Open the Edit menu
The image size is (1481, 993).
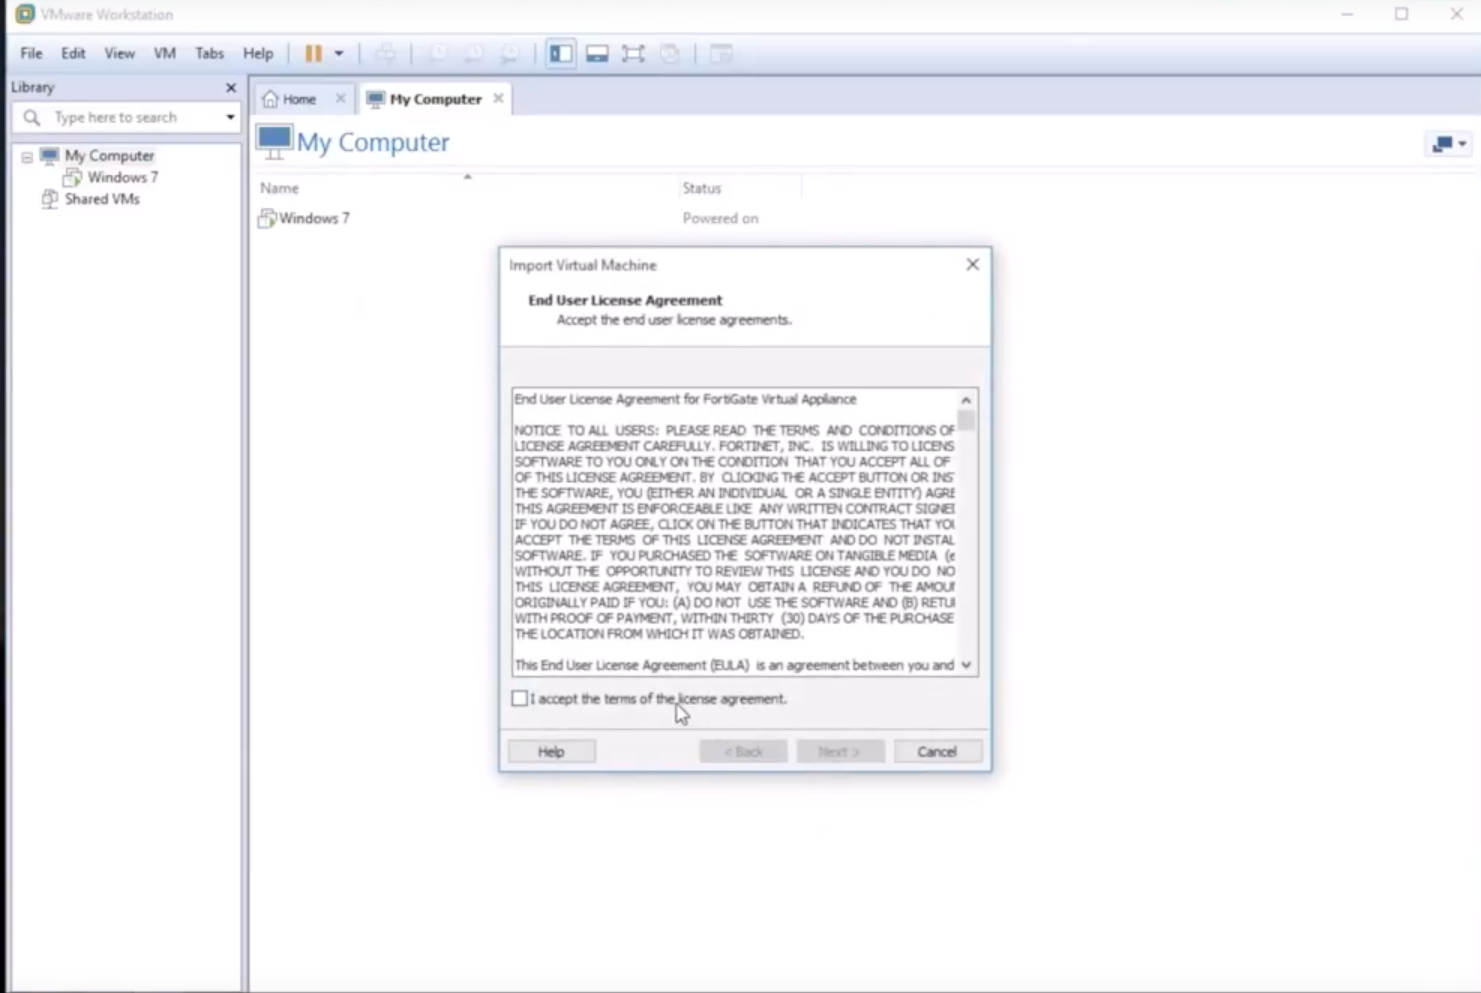point(73,53)
